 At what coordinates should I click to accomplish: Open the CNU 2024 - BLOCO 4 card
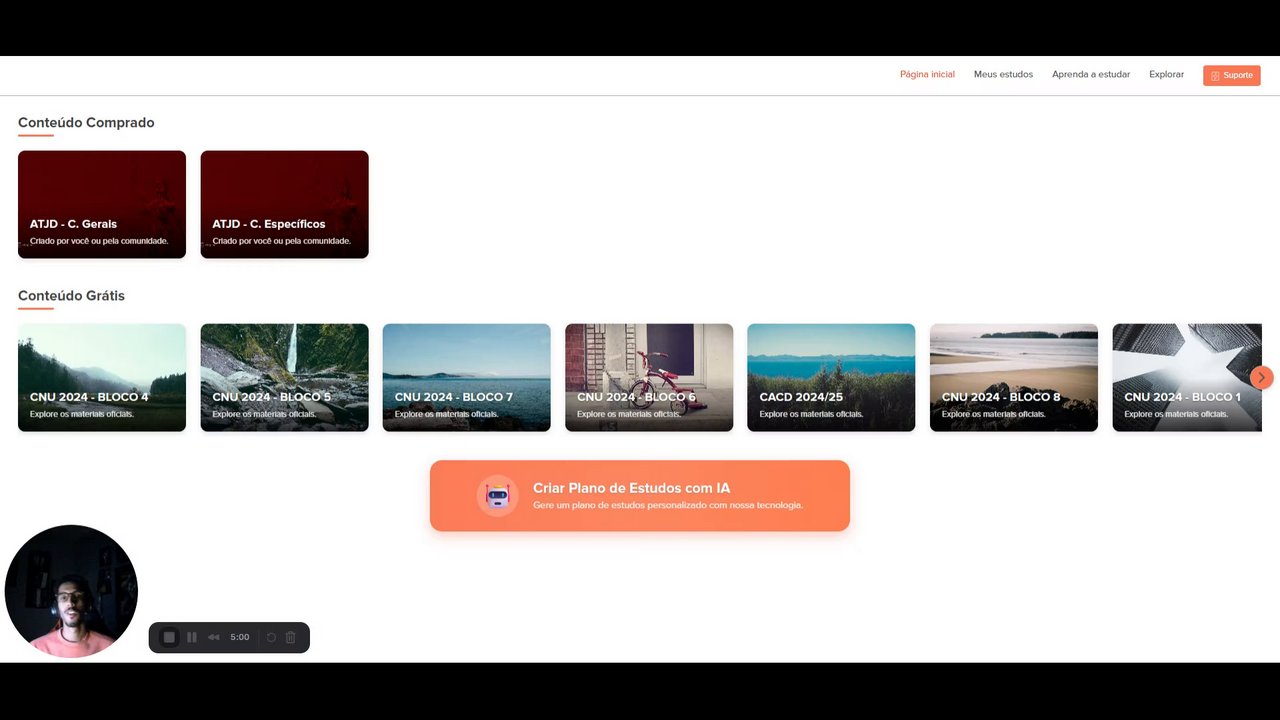click(102, 377)
